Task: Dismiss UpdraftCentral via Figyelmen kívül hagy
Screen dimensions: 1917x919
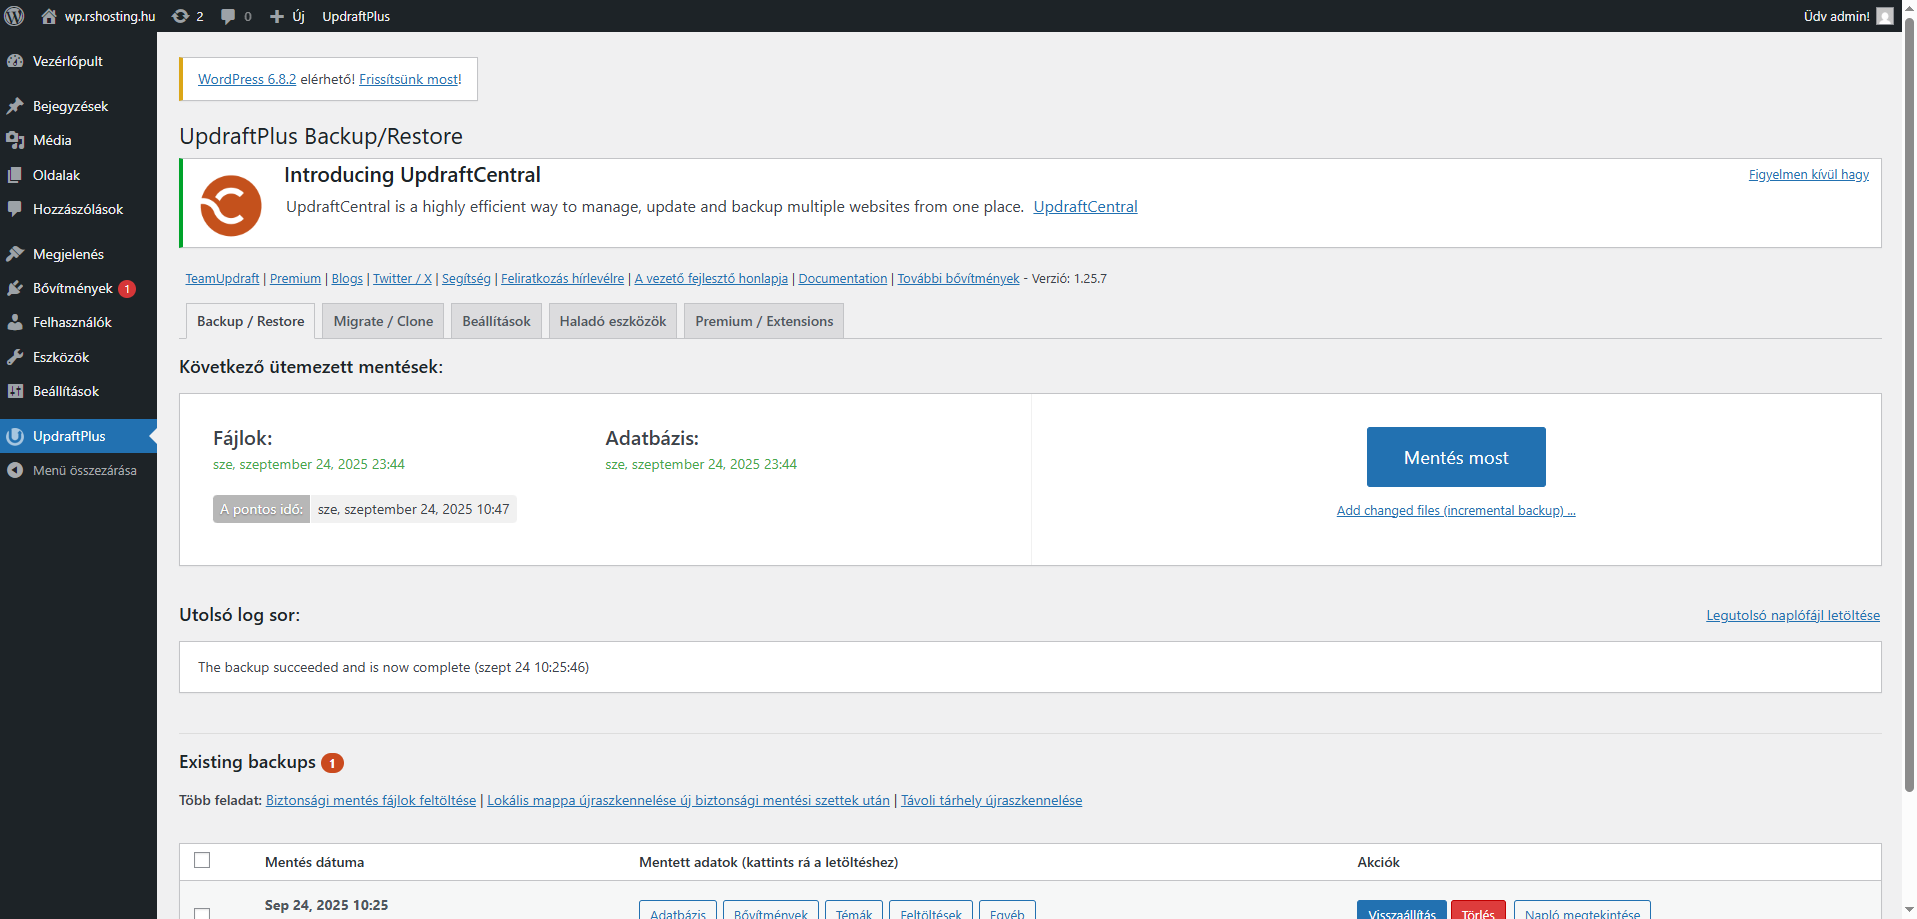Action: [x=1808, y=174]
